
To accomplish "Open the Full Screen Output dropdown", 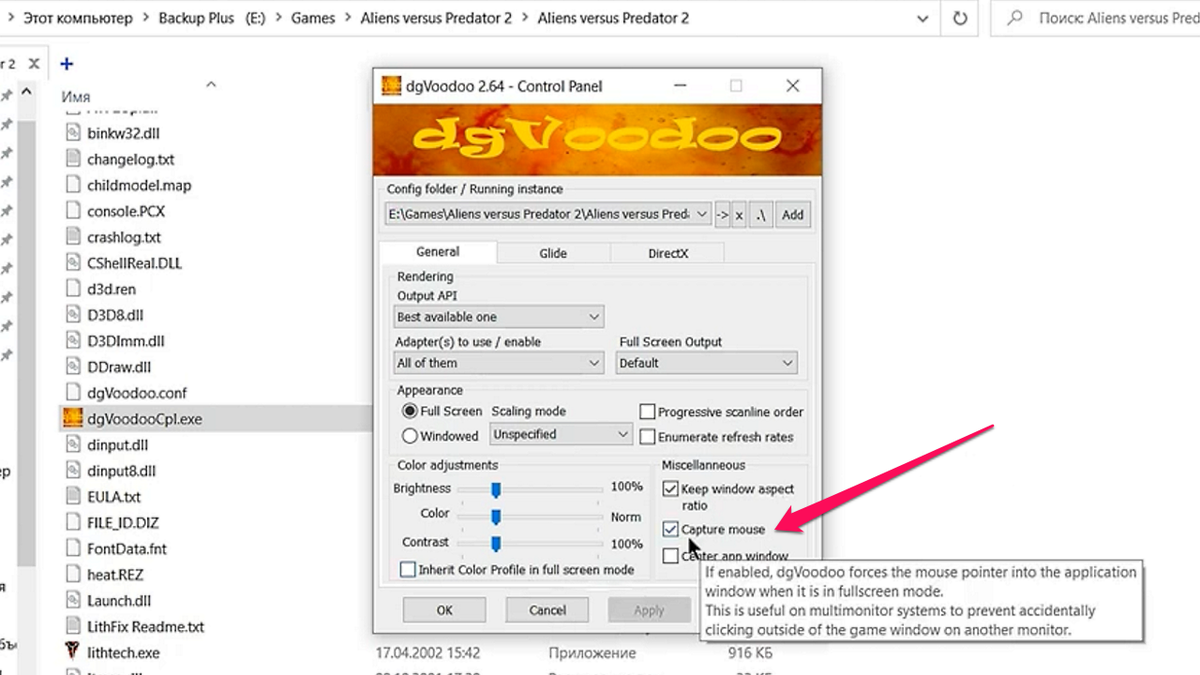I will point(706,362).
